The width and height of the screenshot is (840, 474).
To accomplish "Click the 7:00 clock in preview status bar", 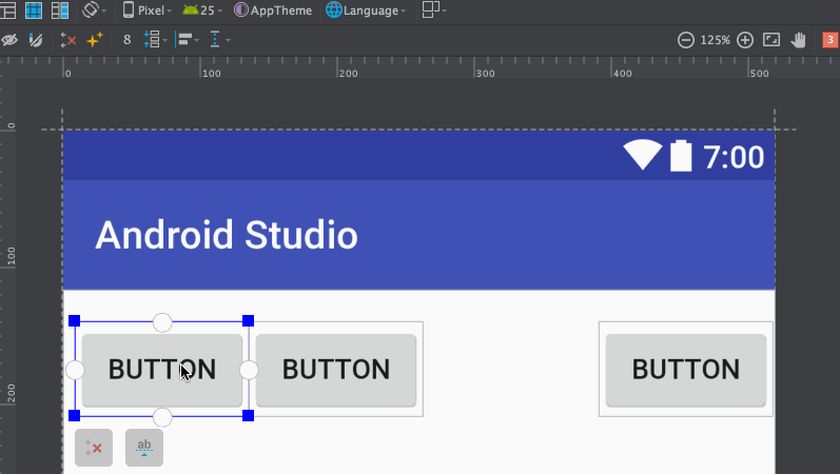I will click(733, 157).
